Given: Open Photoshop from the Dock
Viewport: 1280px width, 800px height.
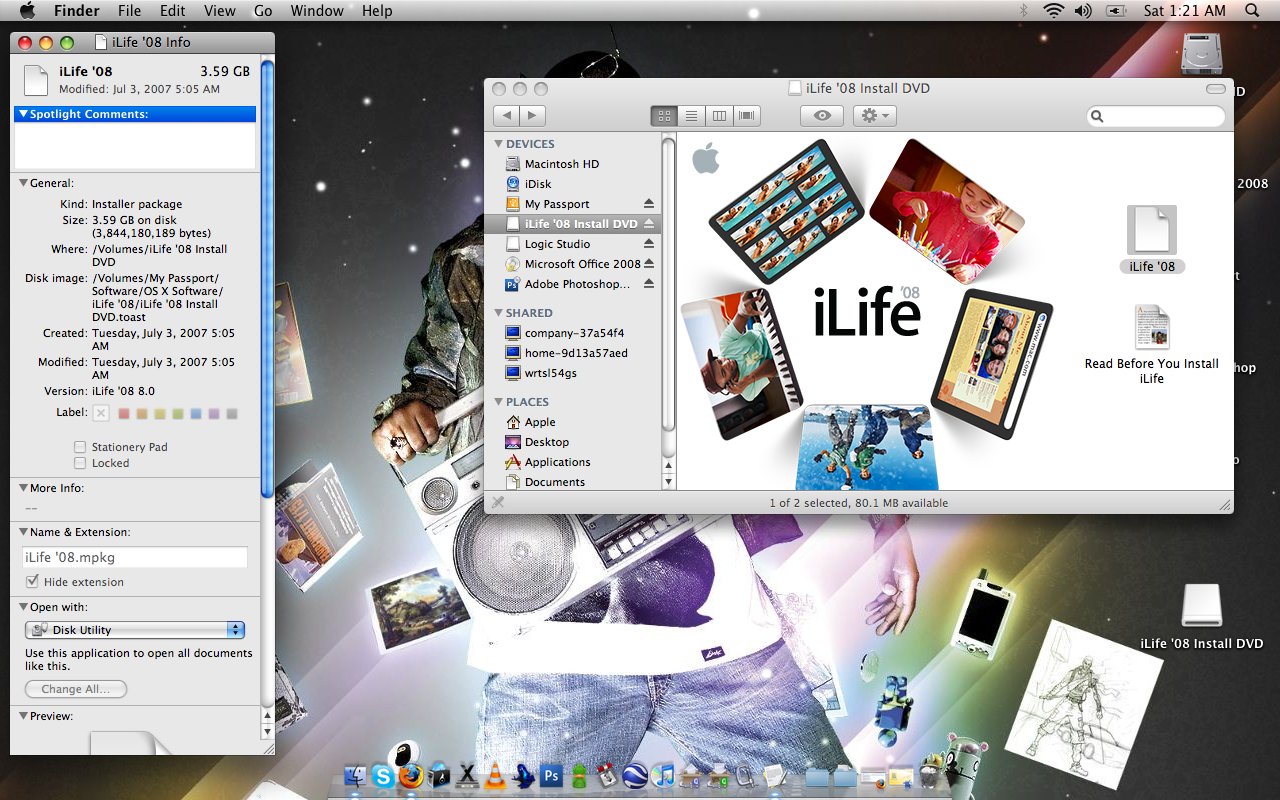Looking at the screenshot, I should point(550,775).
